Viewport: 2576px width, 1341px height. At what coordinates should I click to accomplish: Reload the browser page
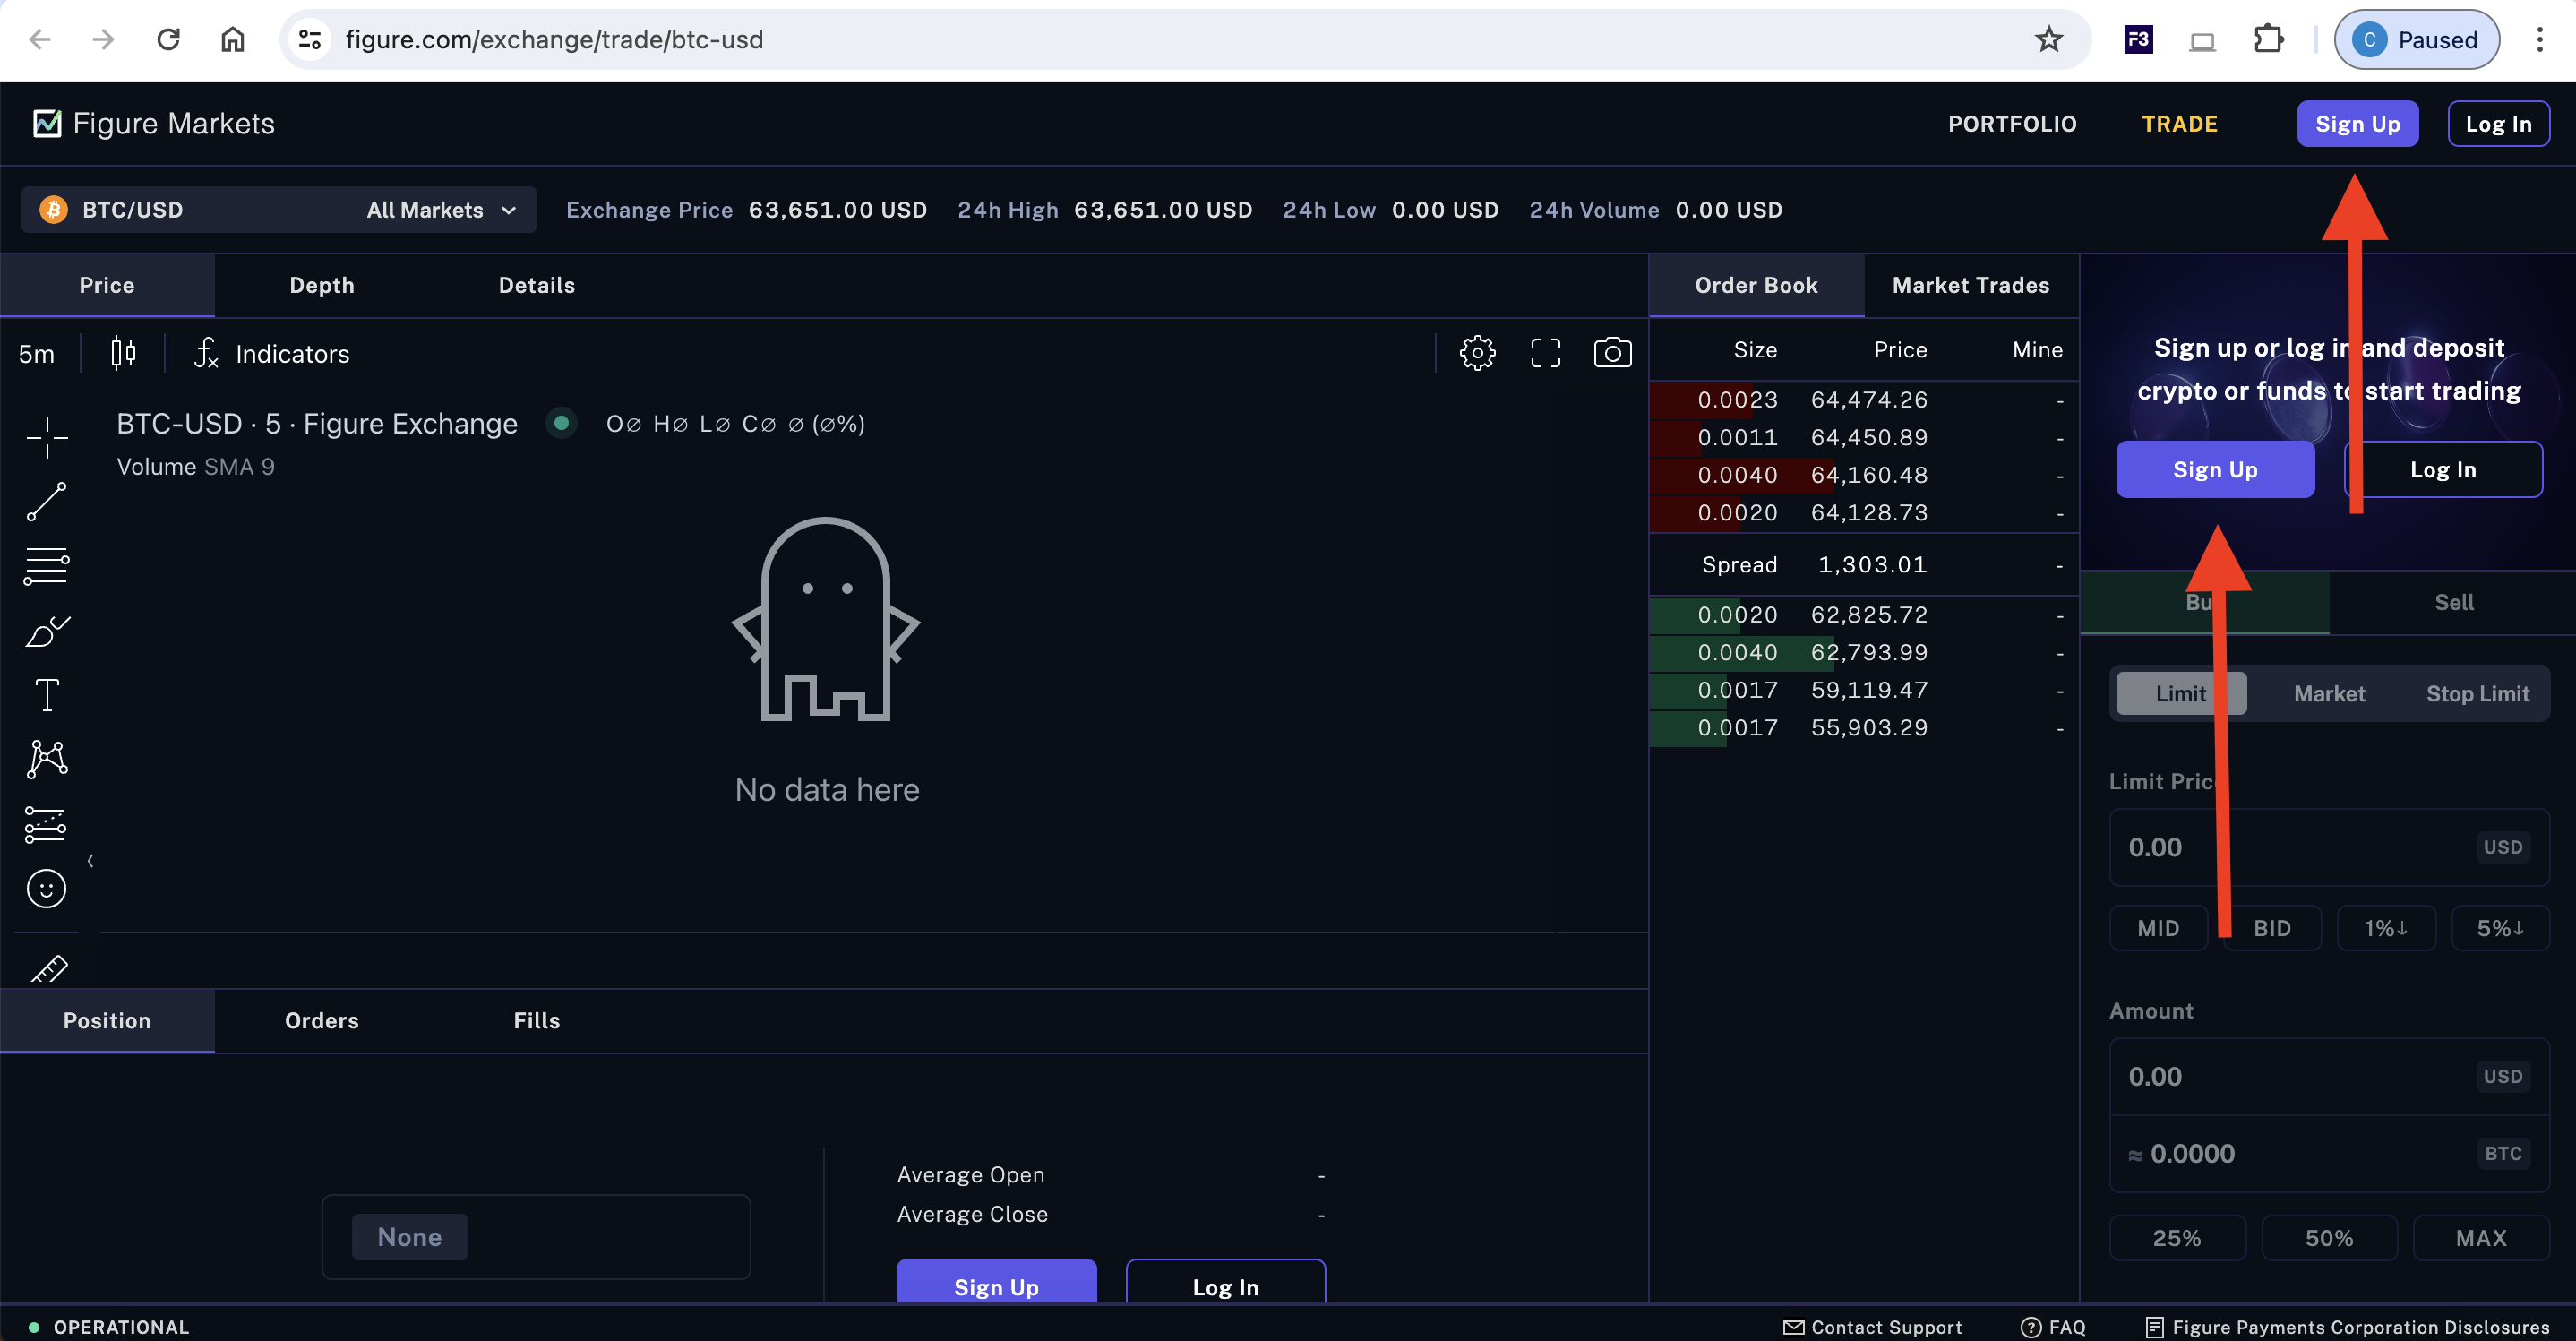tap(168, 39)
